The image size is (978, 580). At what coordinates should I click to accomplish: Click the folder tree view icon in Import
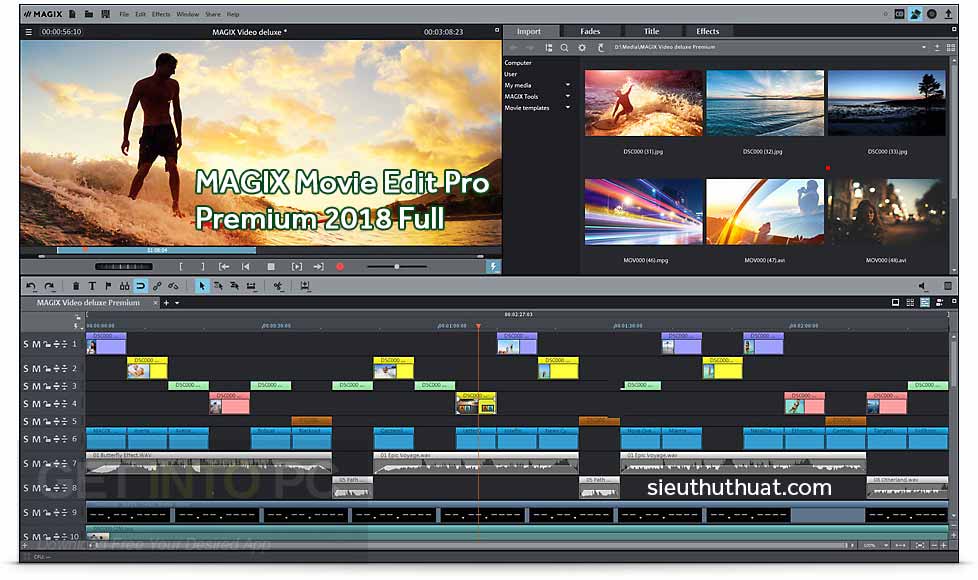(548, 47)
